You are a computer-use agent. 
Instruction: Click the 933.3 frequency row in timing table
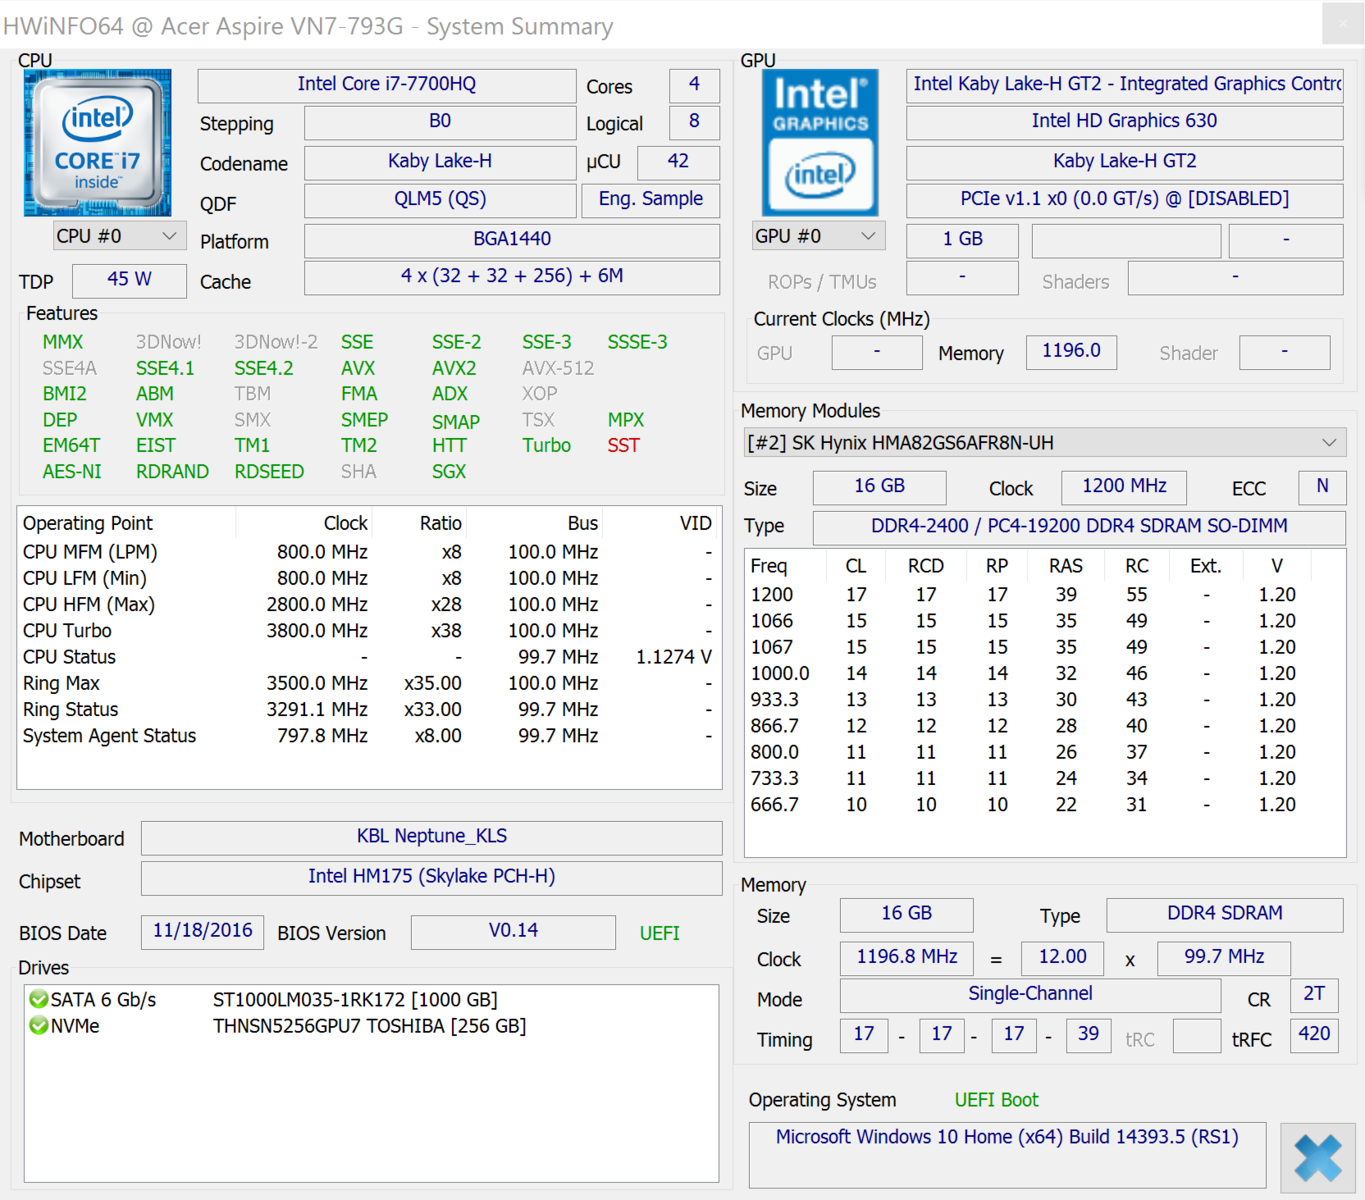coord(1045,700)
